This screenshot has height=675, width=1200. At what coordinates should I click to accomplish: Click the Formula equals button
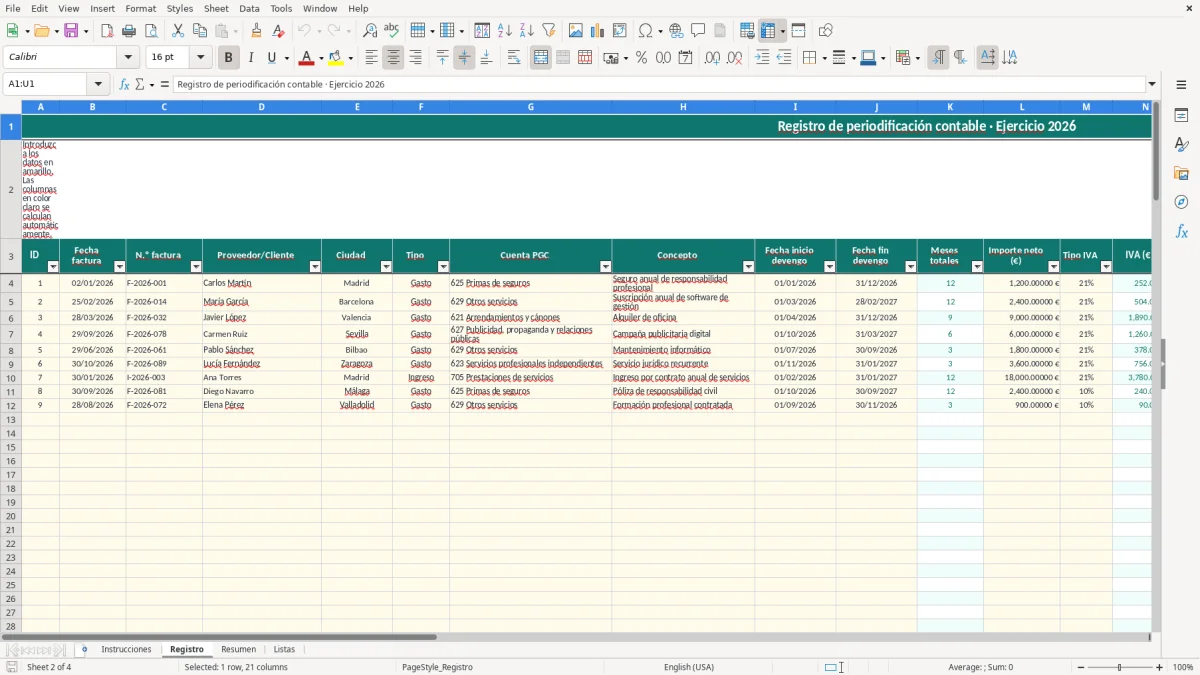(x=165, y=84)
